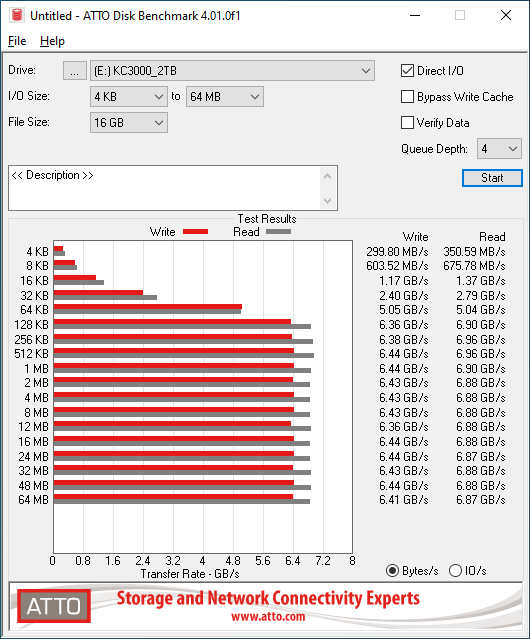Expand the I/O Size minimum 4 KB dropdown
This screenshot has width=530, height=639.
tap(129, 97)
